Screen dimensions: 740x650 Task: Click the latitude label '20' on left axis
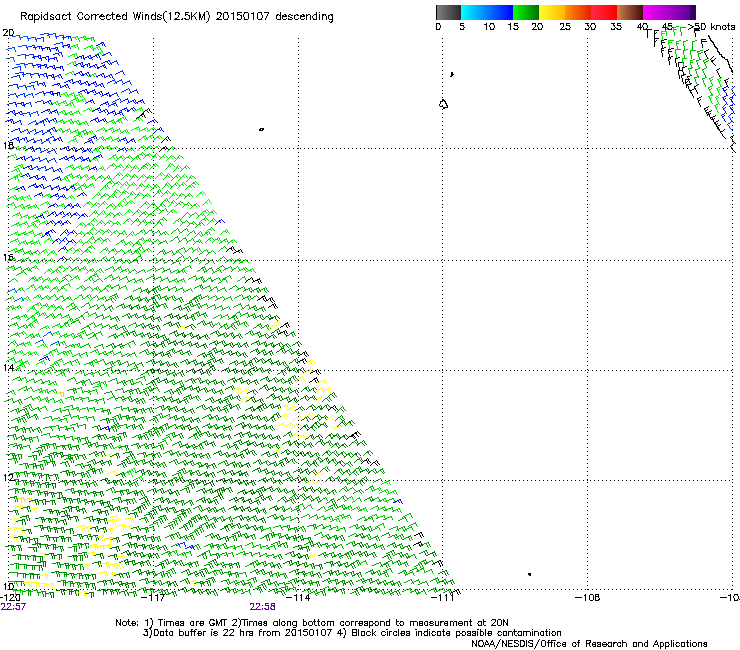(x=8, y=33)
